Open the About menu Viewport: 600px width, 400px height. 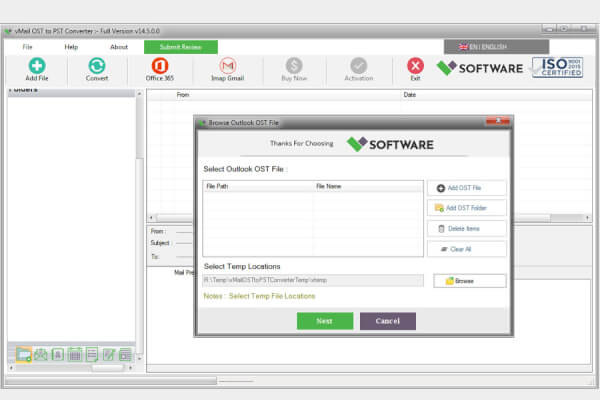click(x=119, y=47)
